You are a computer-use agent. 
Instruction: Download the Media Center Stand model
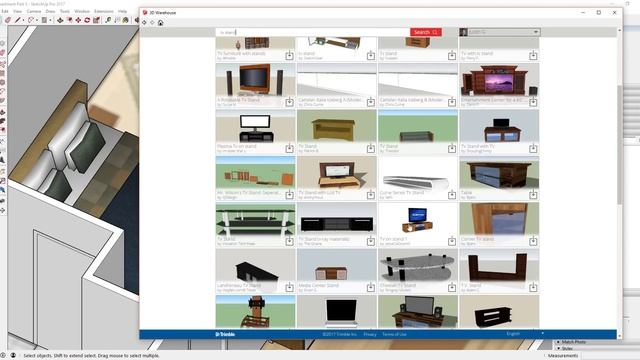pyautogui.click(x=371, y=288)
